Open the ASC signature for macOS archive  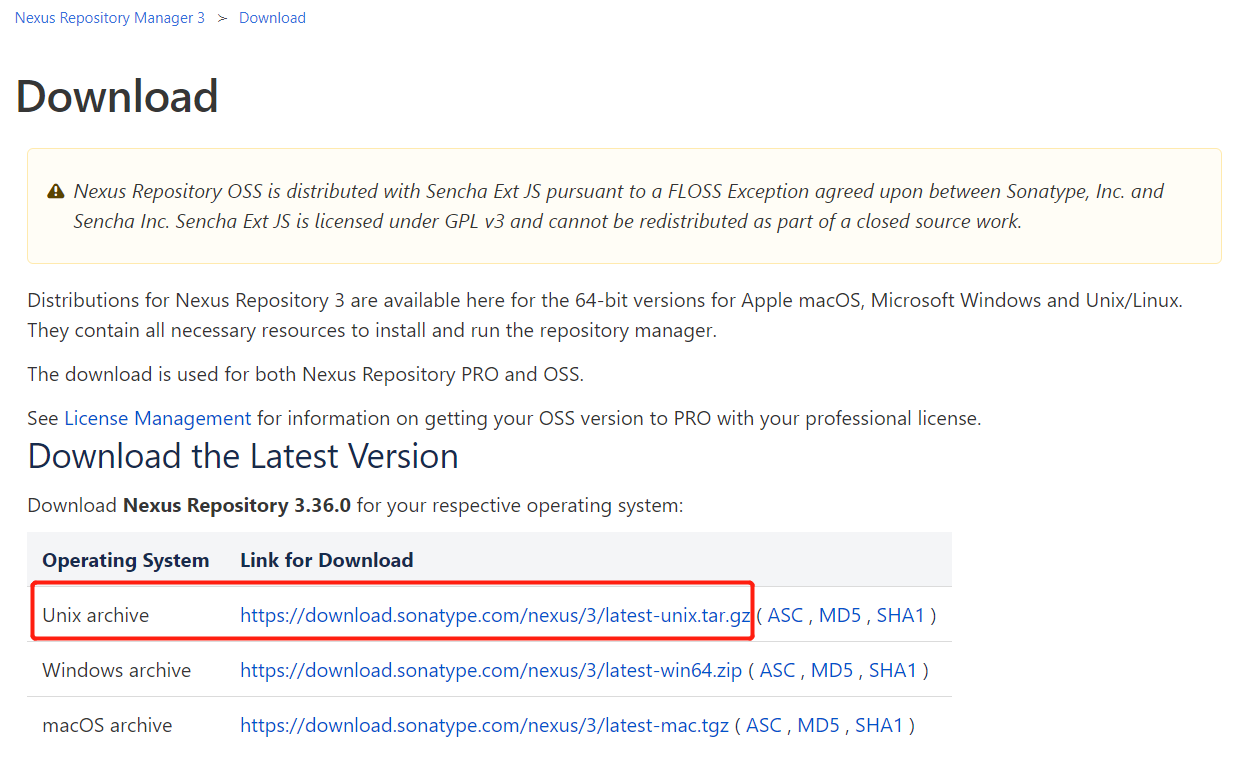point(764,725)
